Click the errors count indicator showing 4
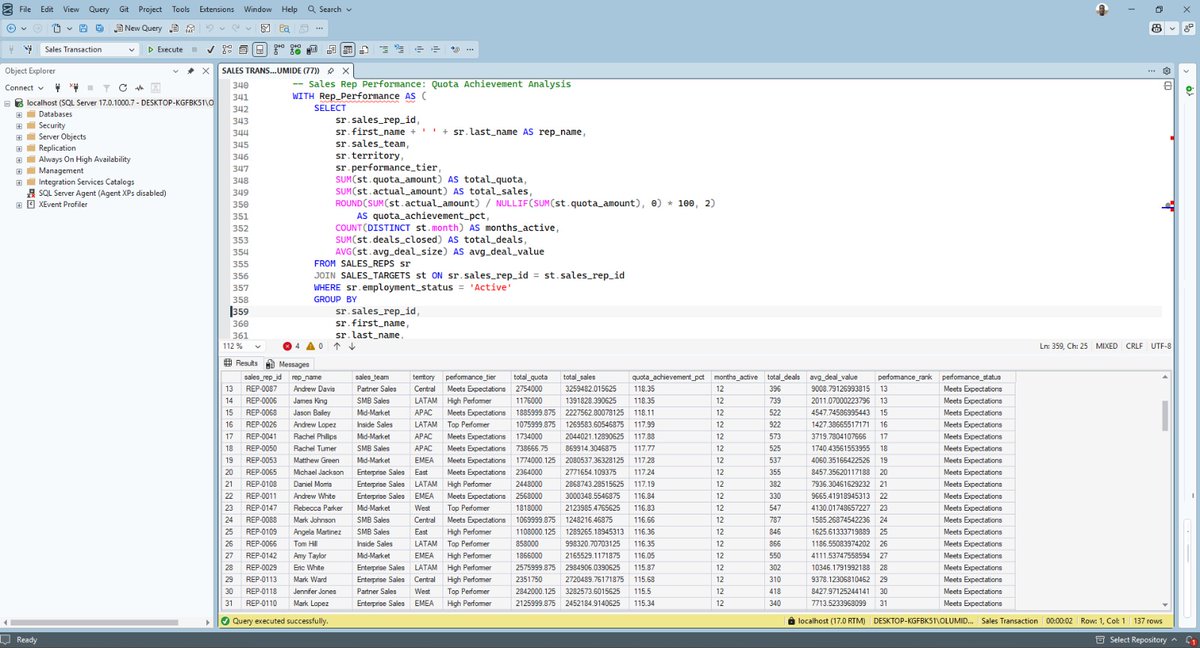The image size is (1200, 648). click(x=292, y=346)
